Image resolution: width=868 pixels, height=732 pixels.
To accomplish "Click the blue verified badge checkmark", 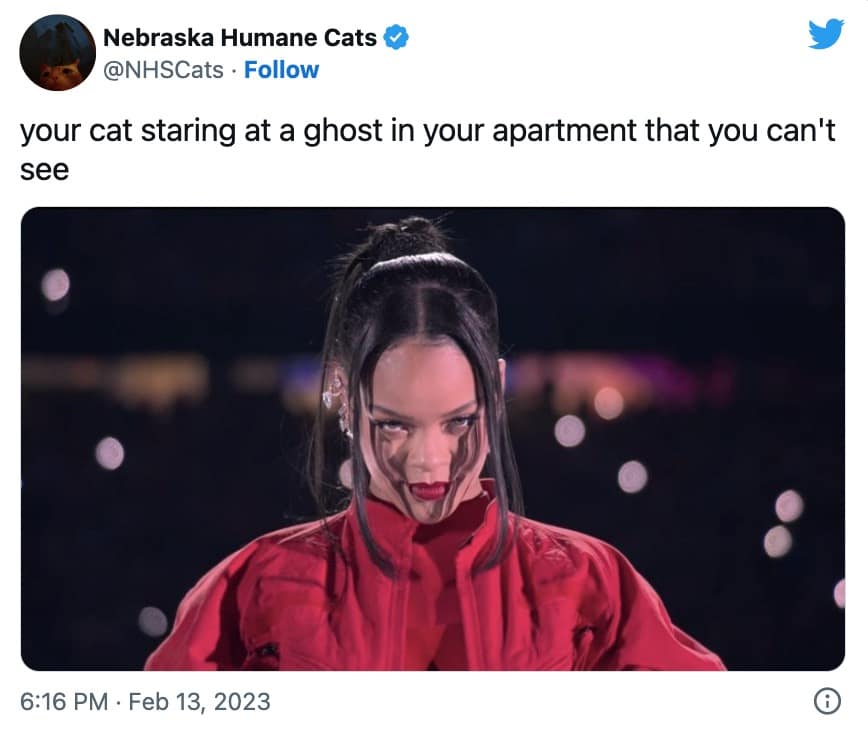I will click(x=396, y=38).
